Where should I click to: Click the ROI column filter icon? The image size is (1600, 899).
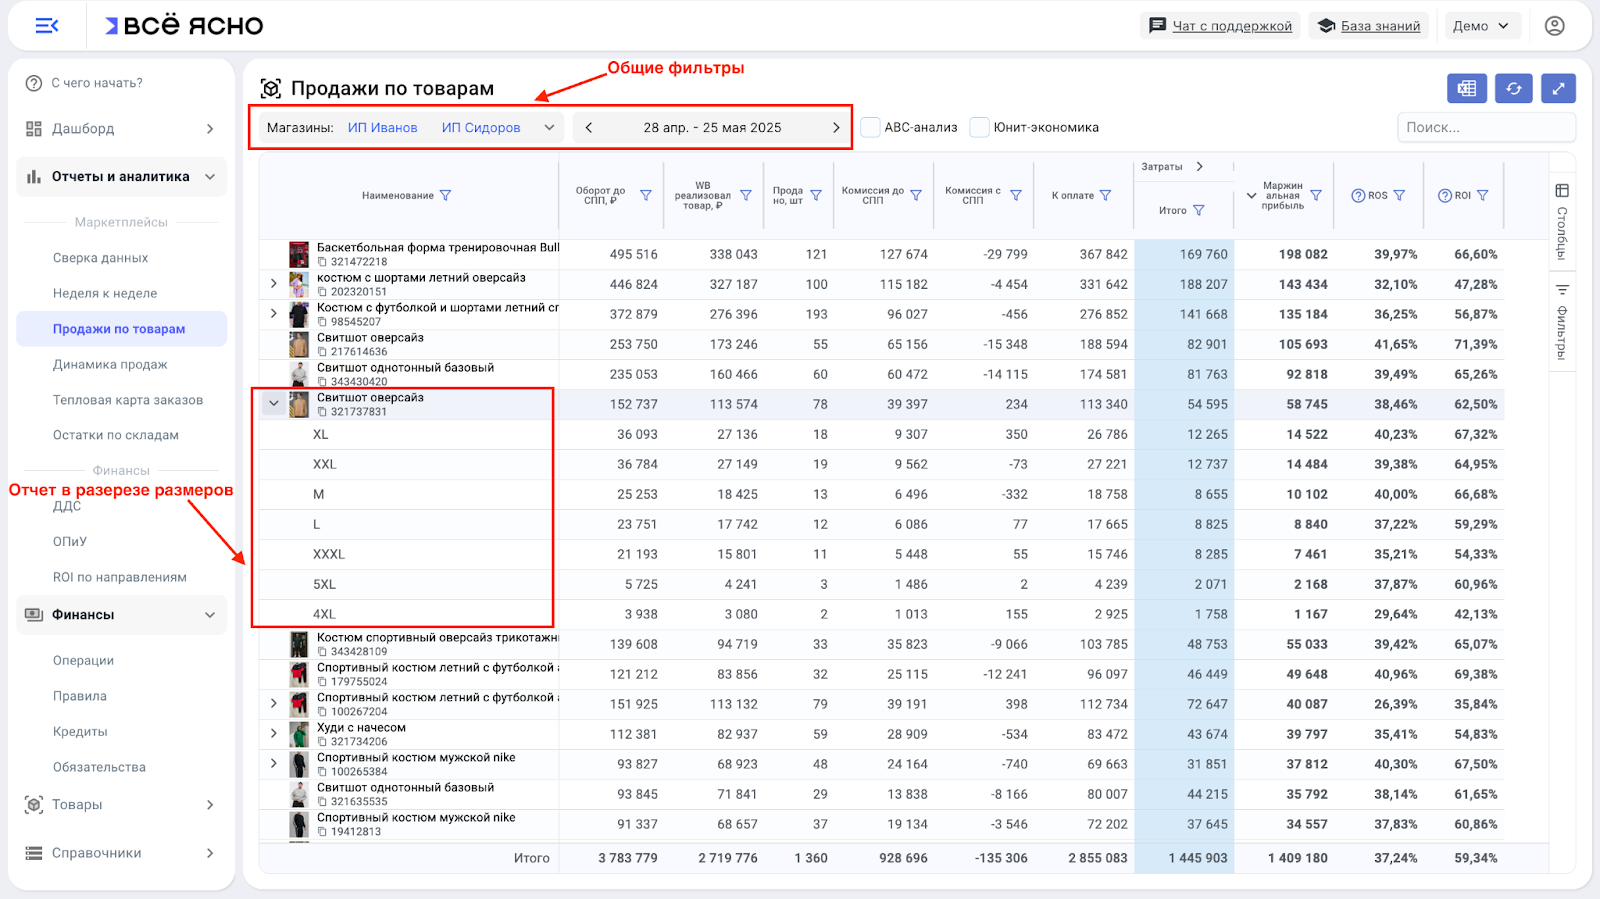pos(1483,196)
